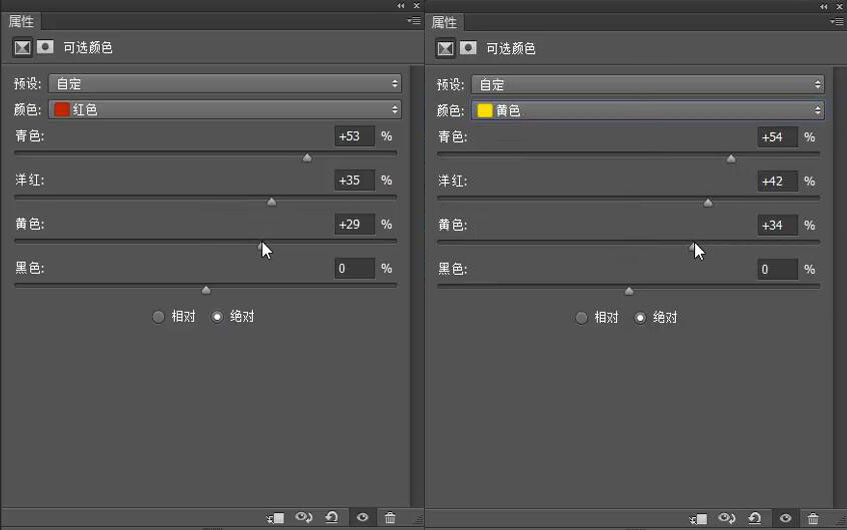Open 预设 dropdown in left panel
The width and height of the screenshot is (847, 530).
225,83
